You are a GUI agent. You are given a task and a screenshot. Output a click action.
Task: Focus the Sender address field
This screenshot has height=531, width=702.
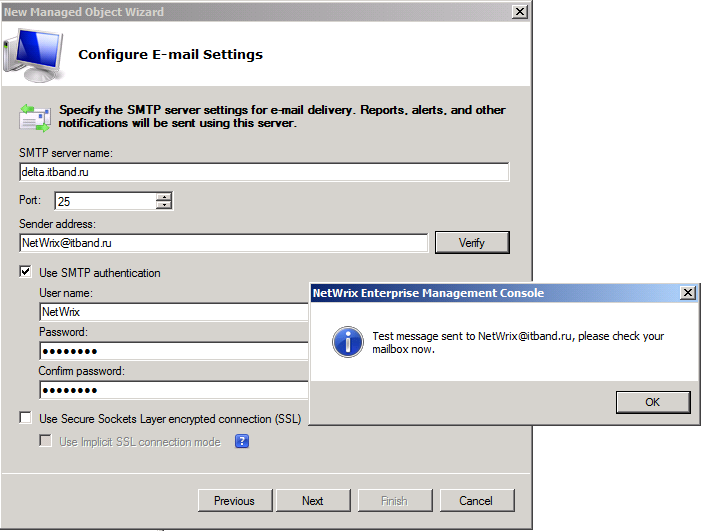(223, 243)
